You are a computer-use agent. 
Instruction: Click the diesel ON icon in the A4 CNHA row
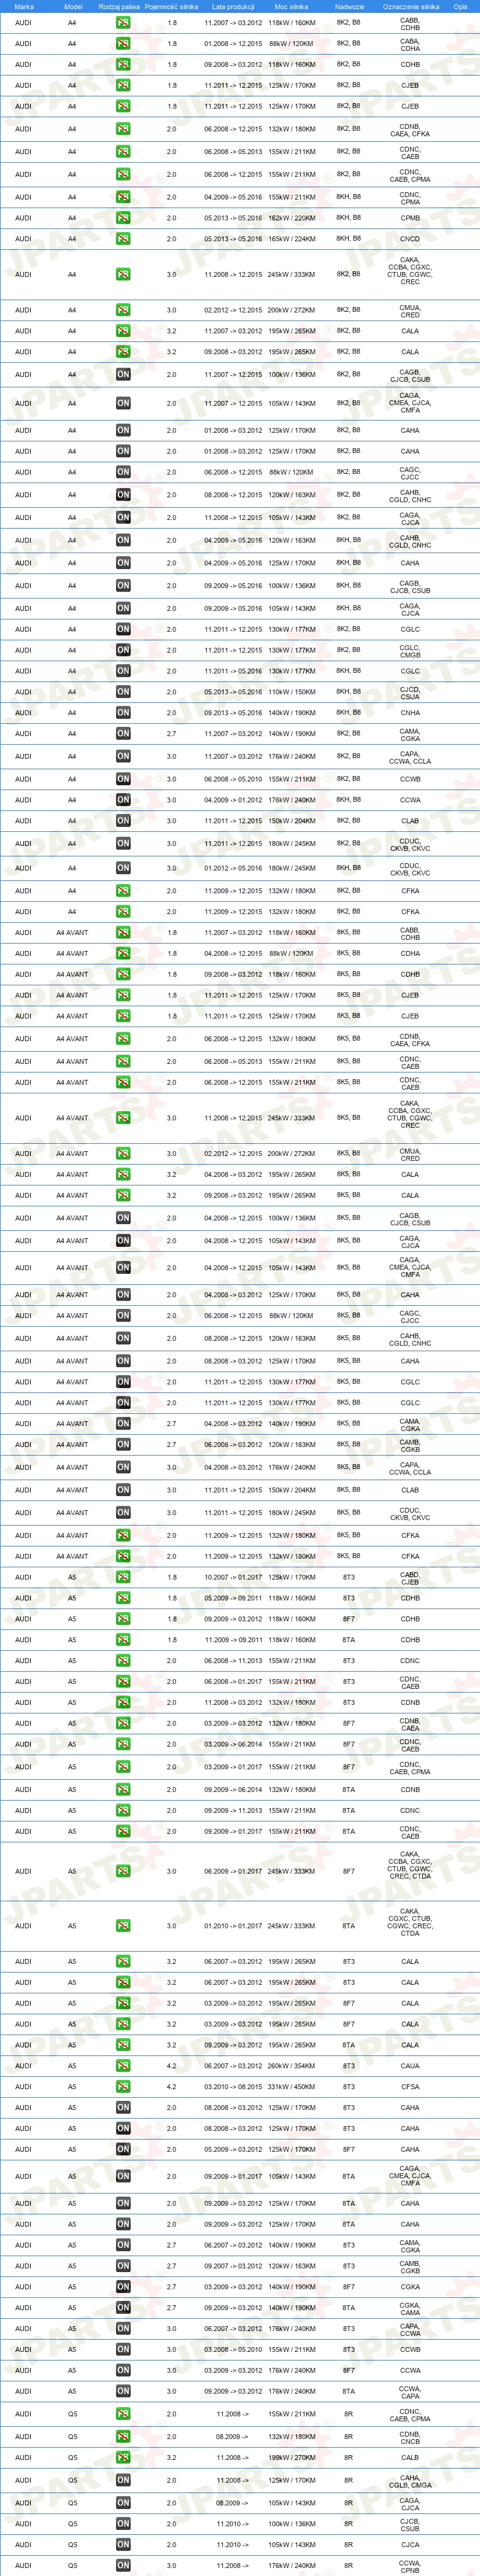pos(123,713)
